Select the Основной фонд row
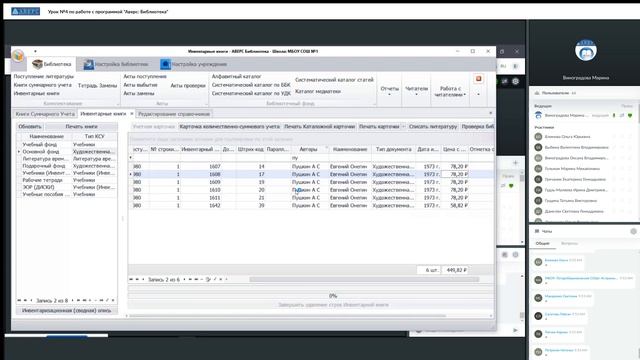640x360 pixels. pos(67,151)
